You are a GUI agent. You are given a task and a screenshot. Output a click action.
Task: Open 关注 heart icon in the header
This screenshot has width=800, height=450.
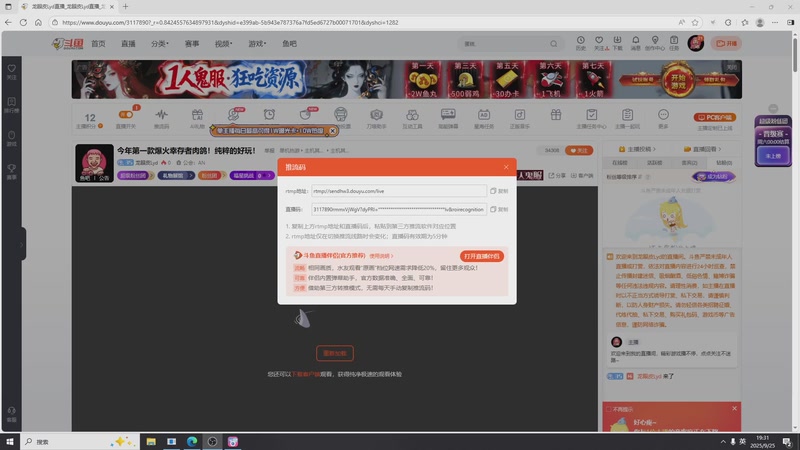coord(599,43)
